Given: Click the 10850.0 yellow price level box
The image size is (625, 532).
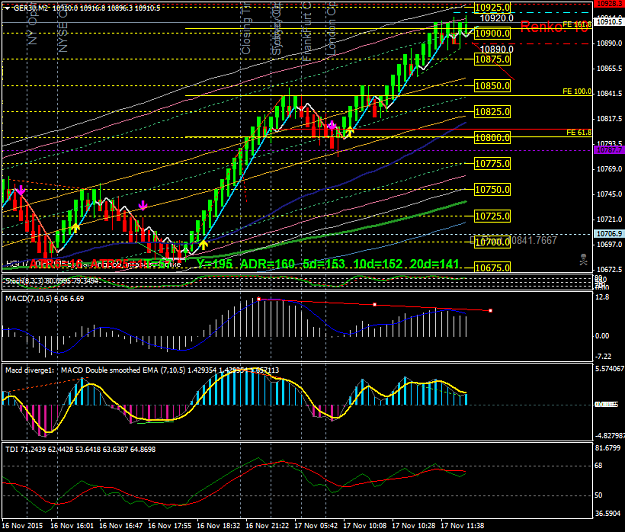Looking at the screenshot, I should [493, 86].
